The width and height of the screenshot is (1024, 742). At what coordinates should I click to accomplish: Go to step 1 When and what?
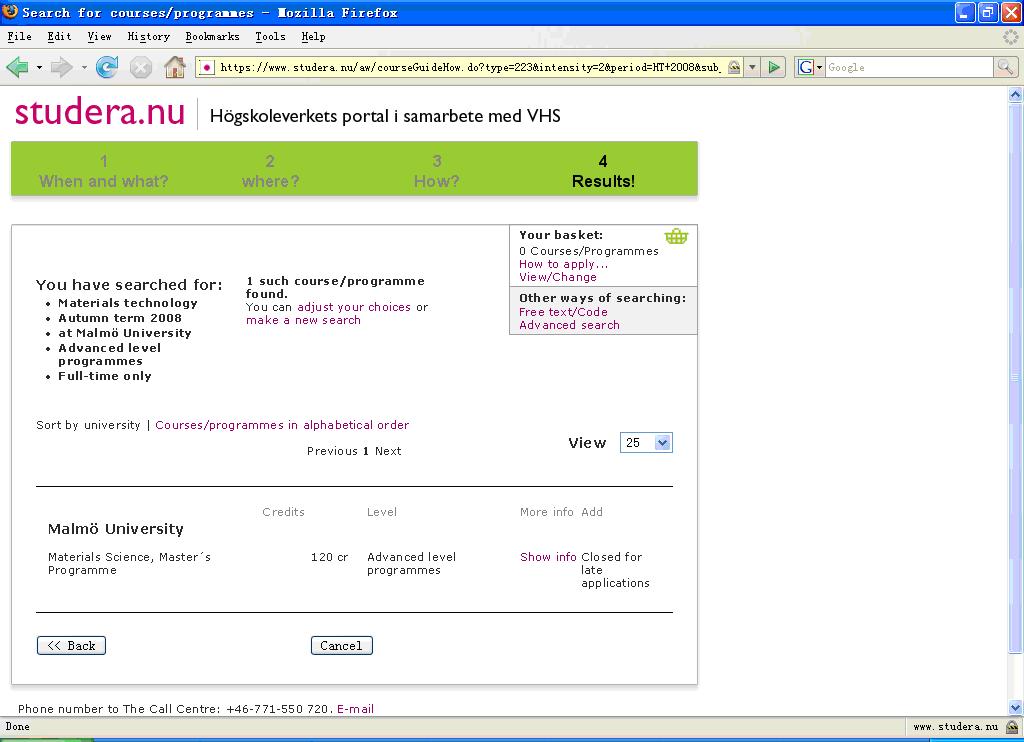pos(104,171)
